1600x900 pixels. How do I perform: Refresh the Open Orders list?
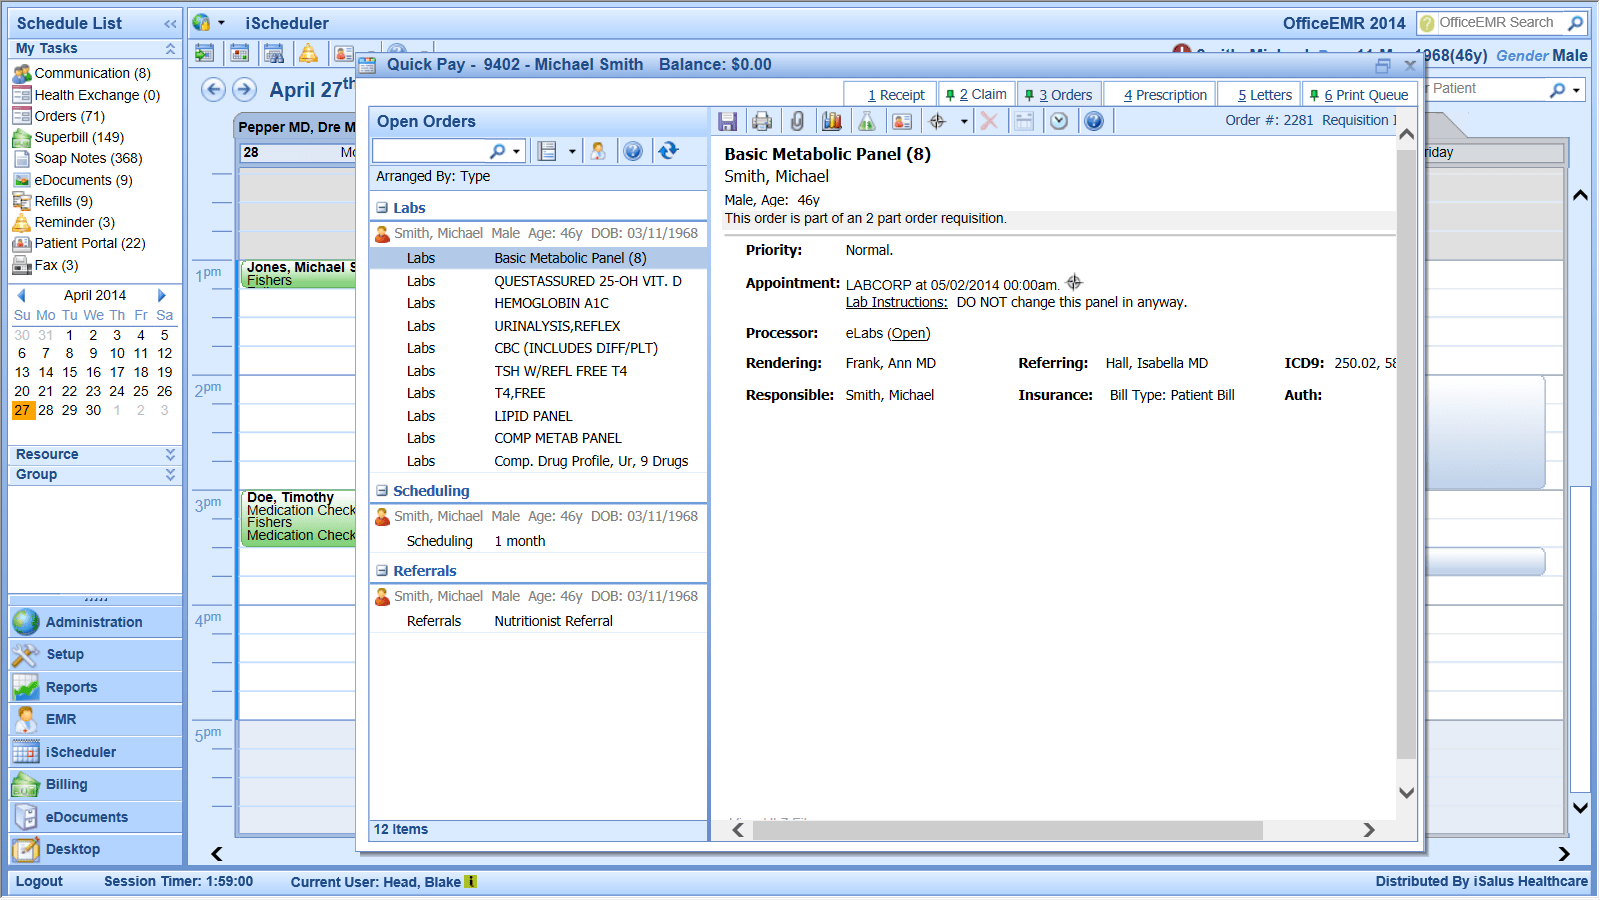(x=668, y=151)
